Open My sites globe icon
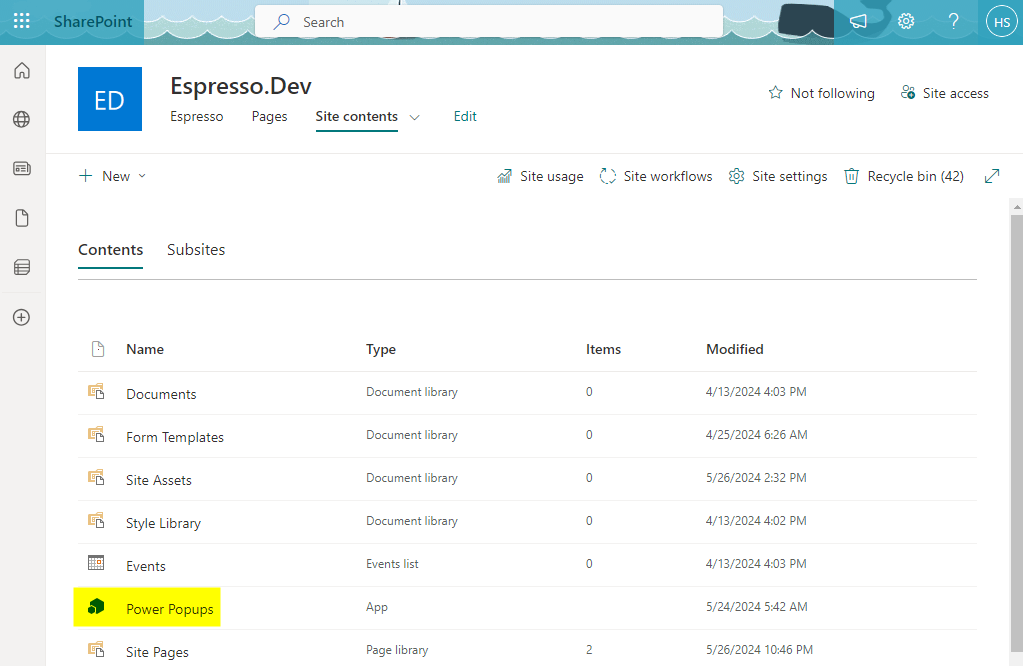Image resolution: width=1023 pixels, height=666 pixels. (x=22, y=120)
